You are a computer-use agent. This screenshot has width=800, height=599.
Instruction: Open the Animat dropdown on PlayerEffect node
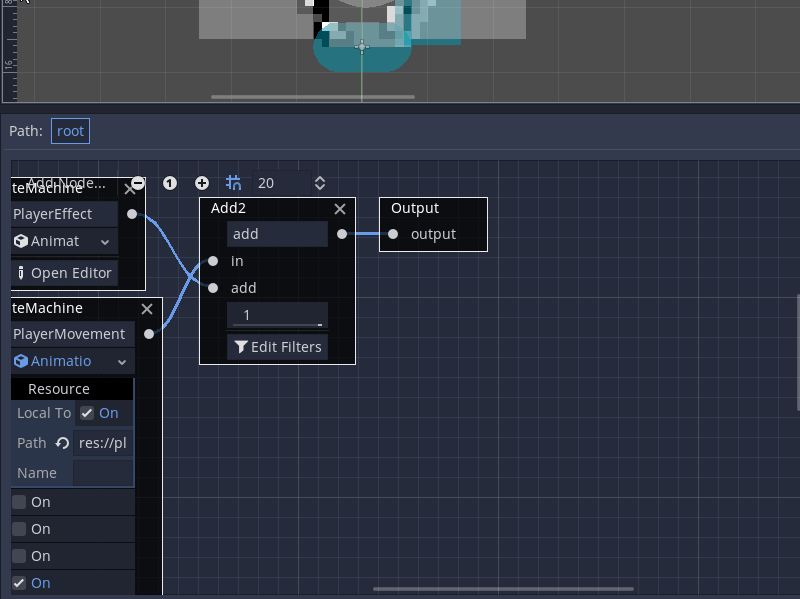pos(104,241)
